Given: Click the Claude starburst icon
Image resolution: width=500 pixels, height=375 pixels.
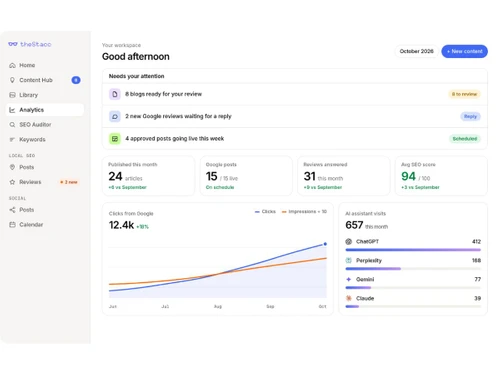Looking at the screenshot, I should [349, 298].
